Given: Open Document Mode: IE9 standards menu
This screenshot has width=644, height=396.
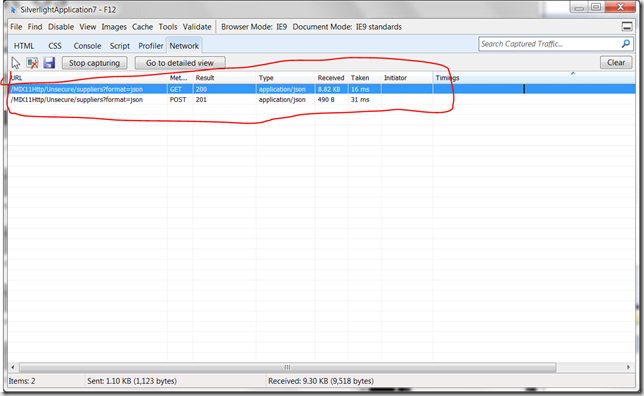Looking at the screenshot, I should 347,27.
